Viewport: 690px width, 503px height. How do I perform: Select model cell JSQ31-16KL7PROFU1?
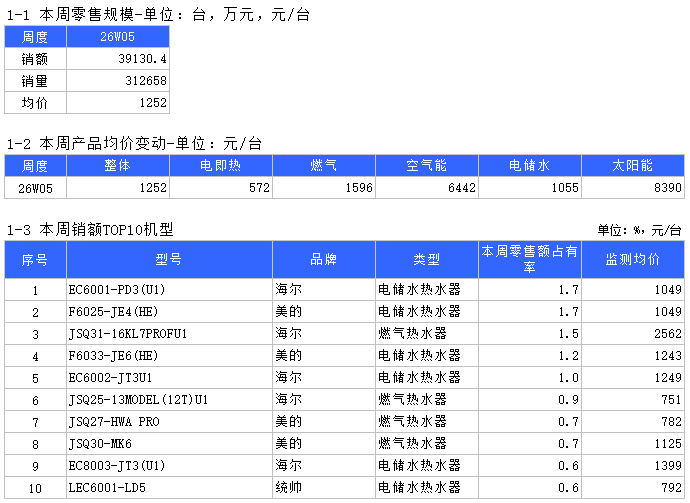coord(169,334)
